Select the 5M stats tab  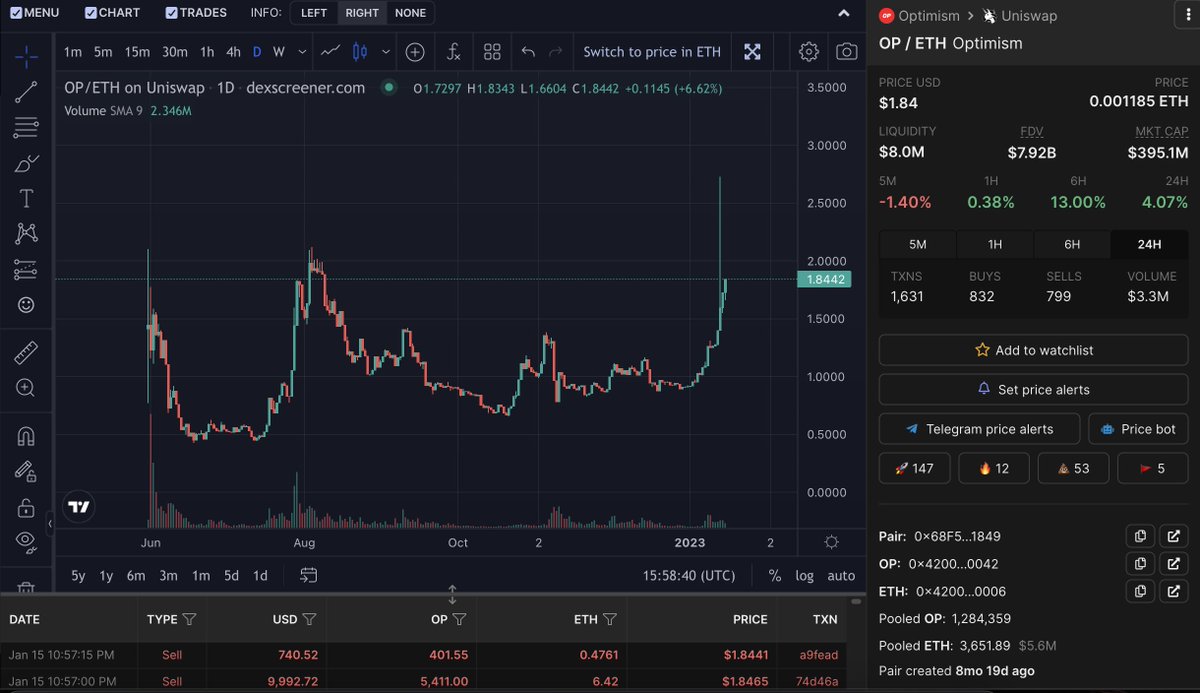917,244
